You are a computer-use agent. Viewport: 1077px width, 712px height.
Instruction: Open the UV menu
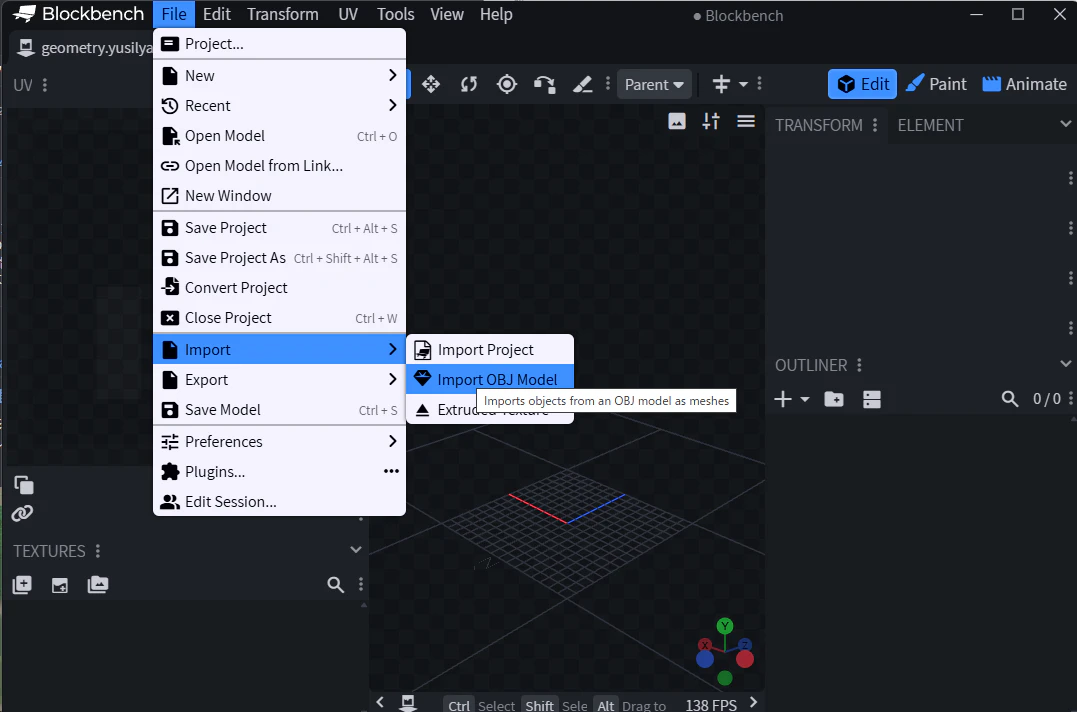click(x=348, y=14)
